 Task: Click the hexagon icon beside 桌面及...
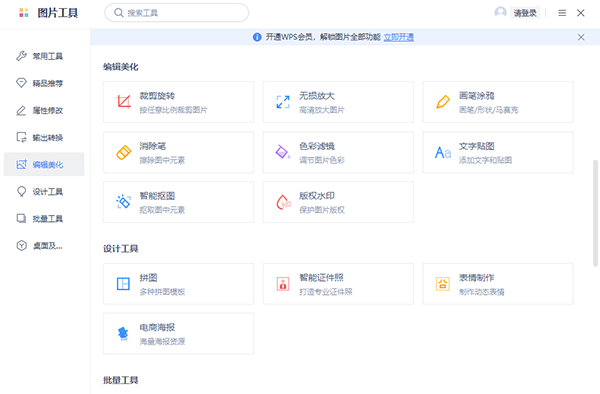point(21,246)
